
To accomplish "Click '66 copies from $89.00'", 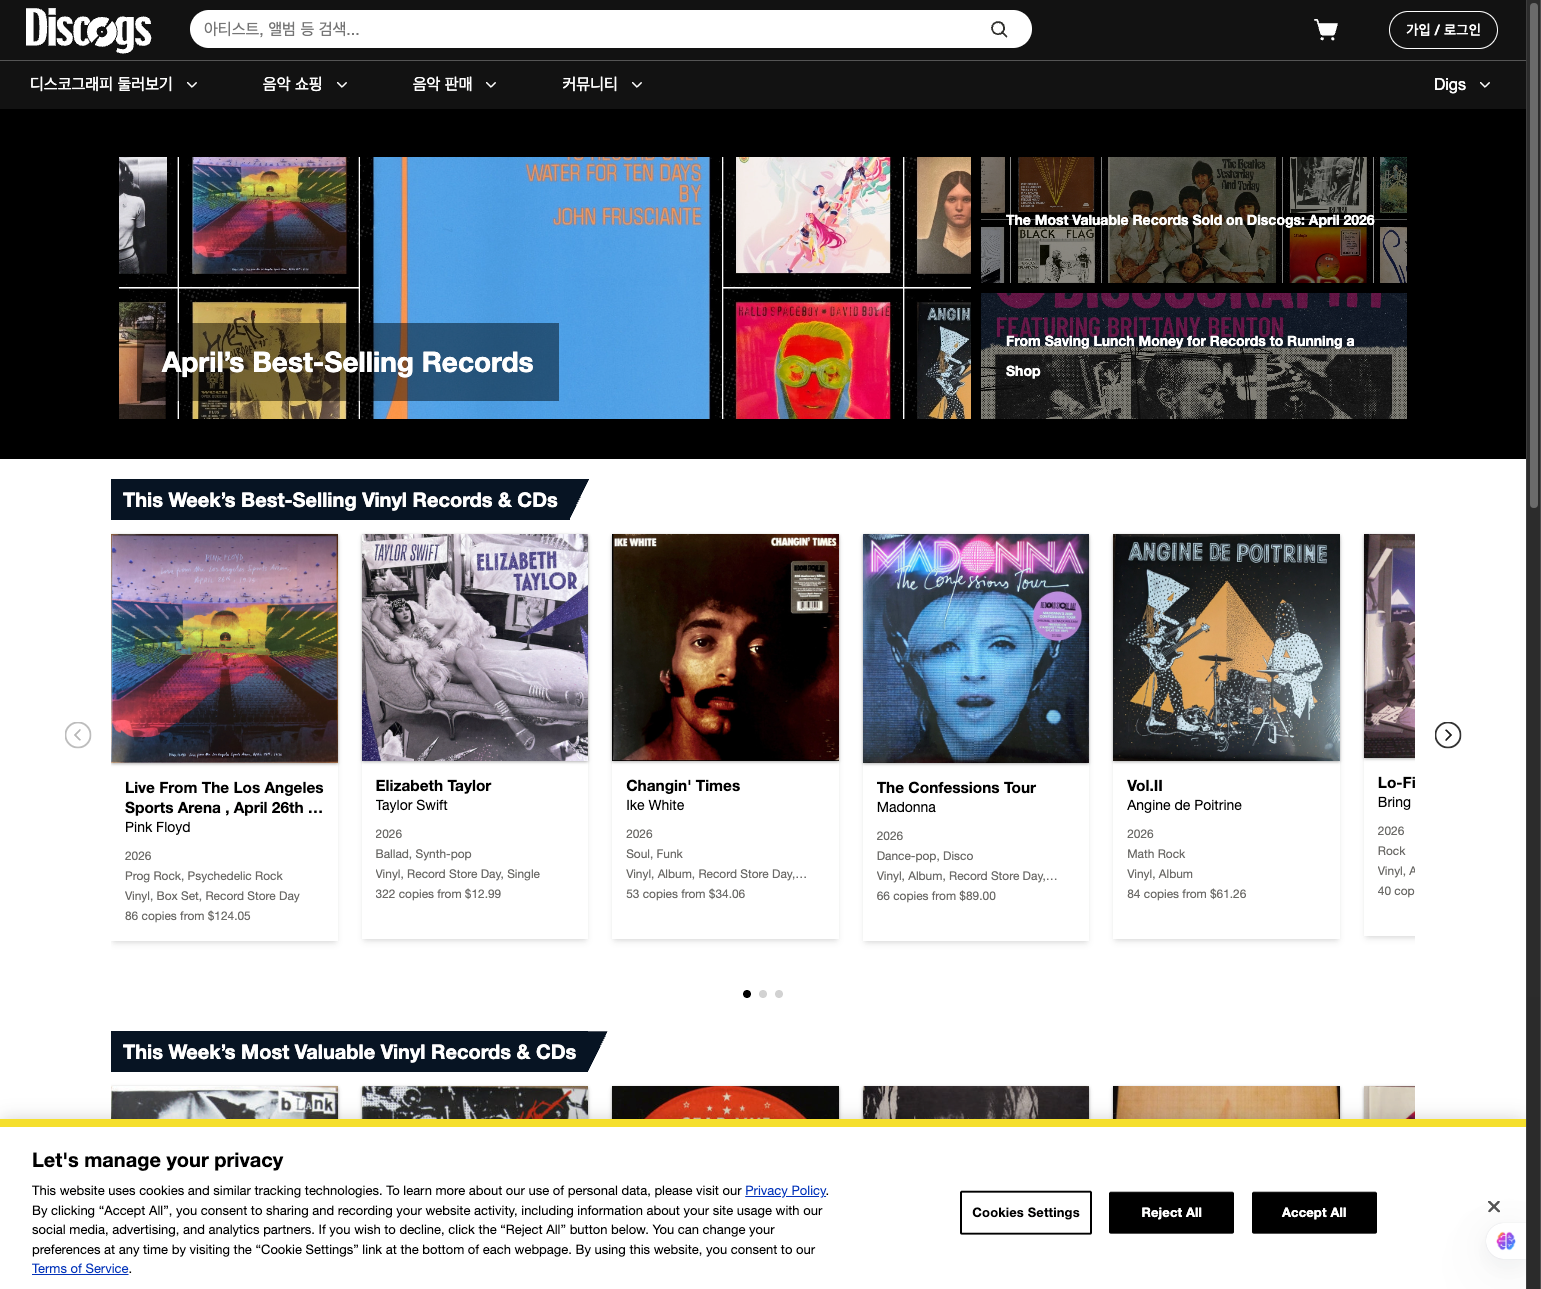I will point(936,896).
